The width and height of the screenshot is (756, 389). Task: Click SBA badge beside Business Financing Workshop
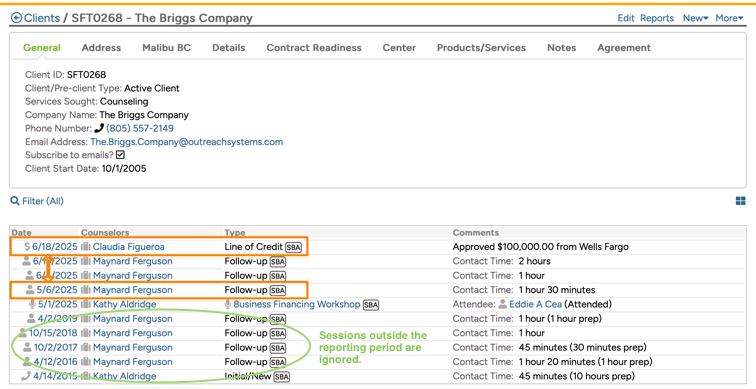click(x=371, y=305)
